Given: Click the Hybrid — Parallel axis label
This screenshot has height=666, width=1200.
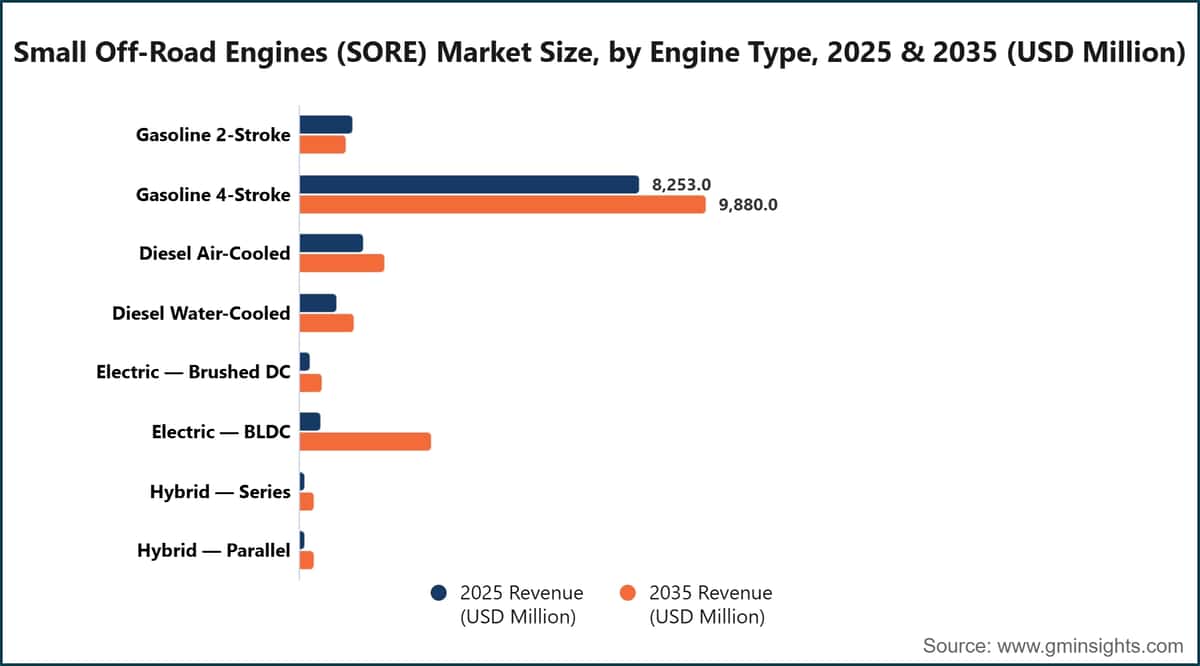Looking at the screenshot, I should (213, 550).
